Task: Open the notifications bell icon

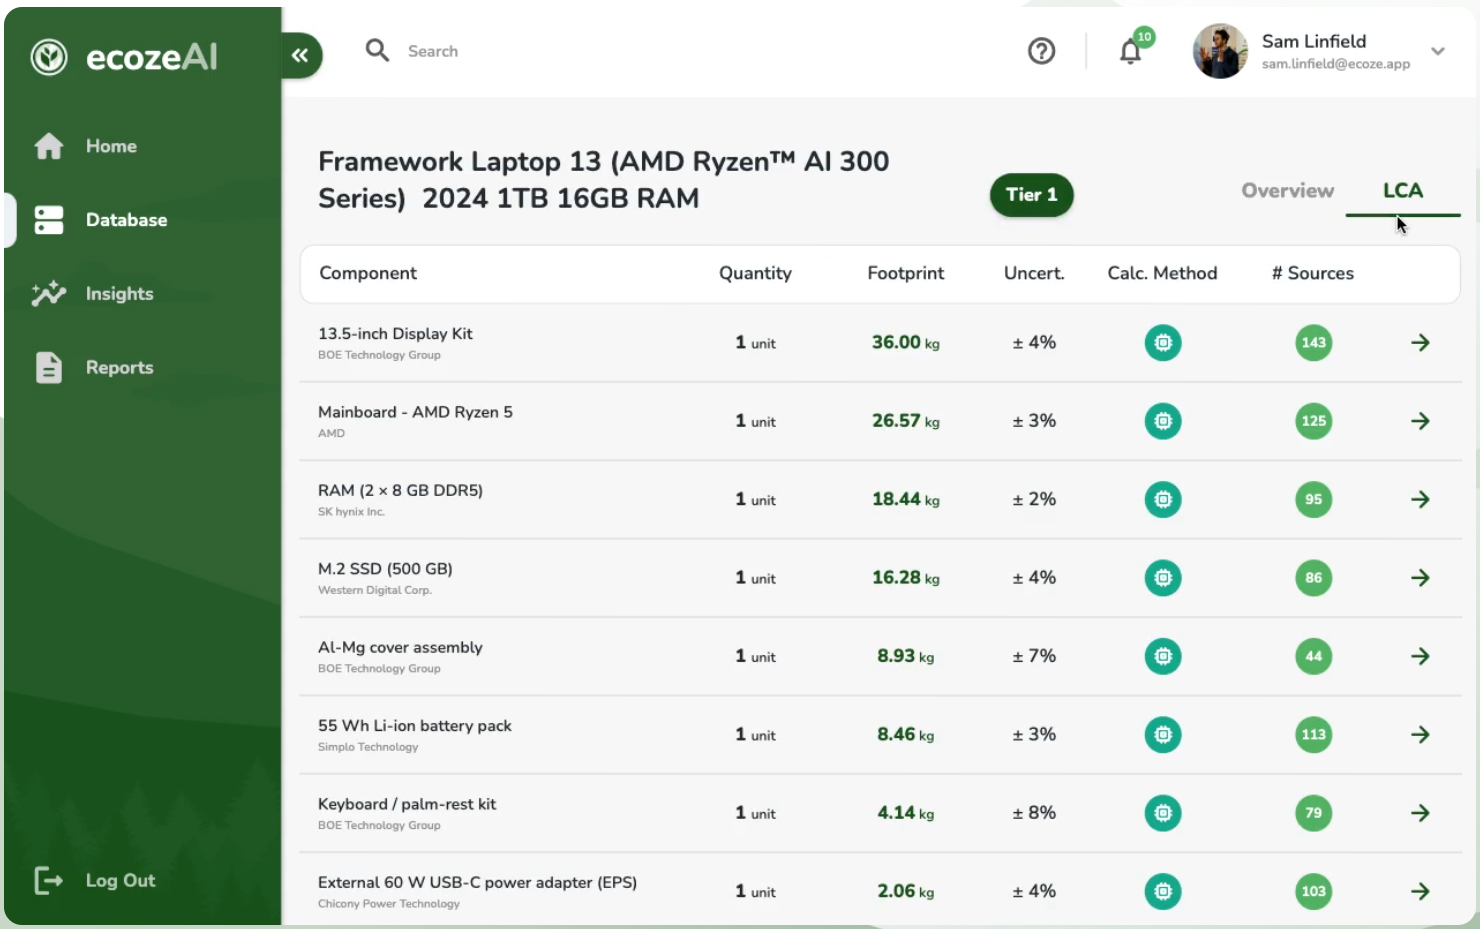Action: coord(1130,51)
